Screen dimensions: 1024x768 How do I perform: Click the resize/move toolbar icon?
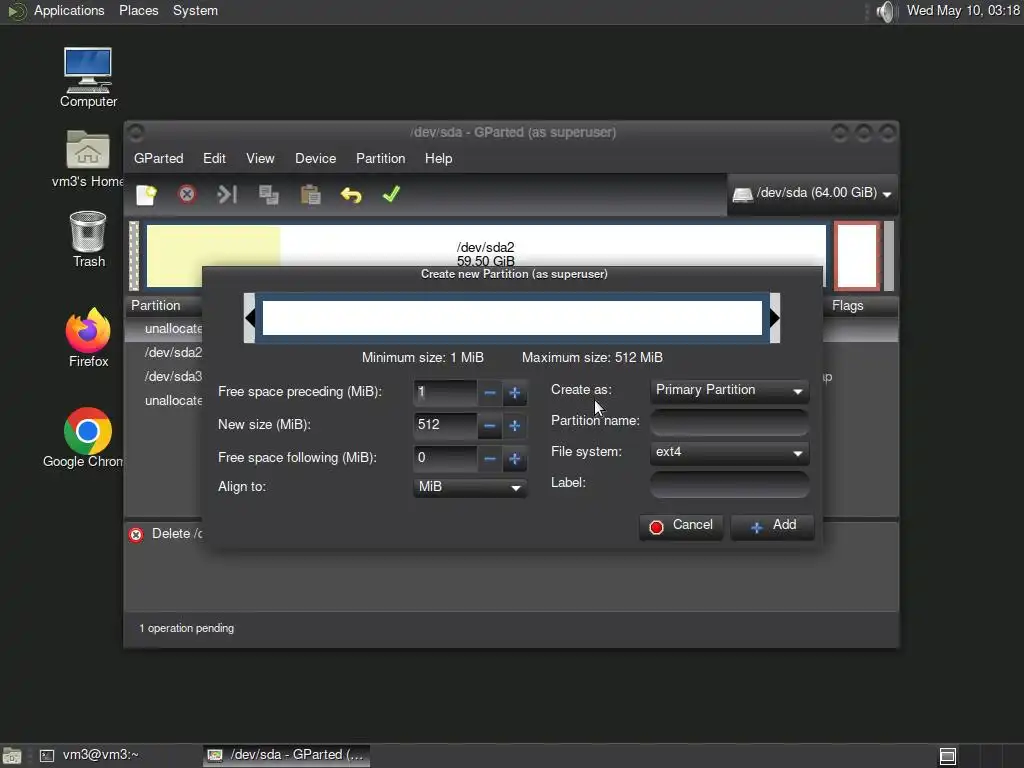(x=227, y=195)
